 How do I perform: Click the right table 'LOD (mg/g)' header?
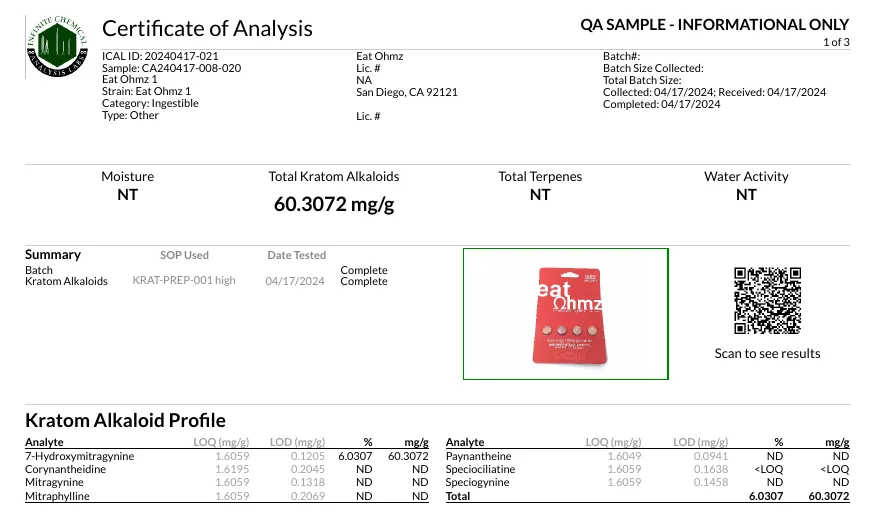(x=700, y=442)
